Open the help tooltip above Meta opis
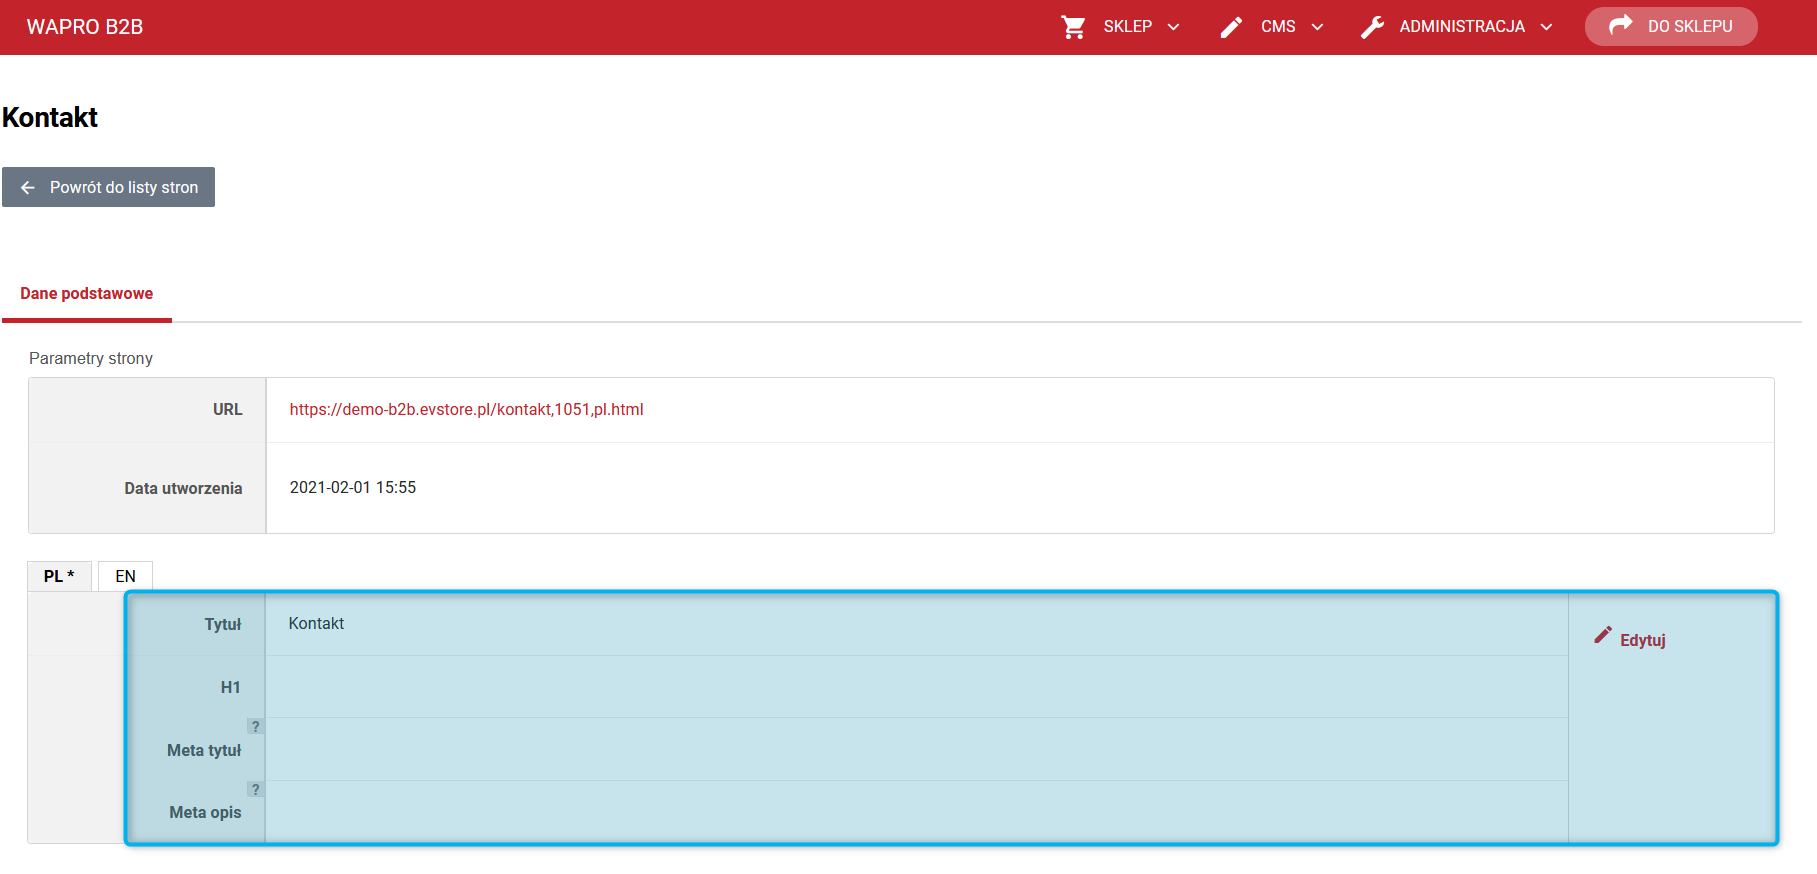This screenshot has width=1817, height=874. click(x=255, y=789)
